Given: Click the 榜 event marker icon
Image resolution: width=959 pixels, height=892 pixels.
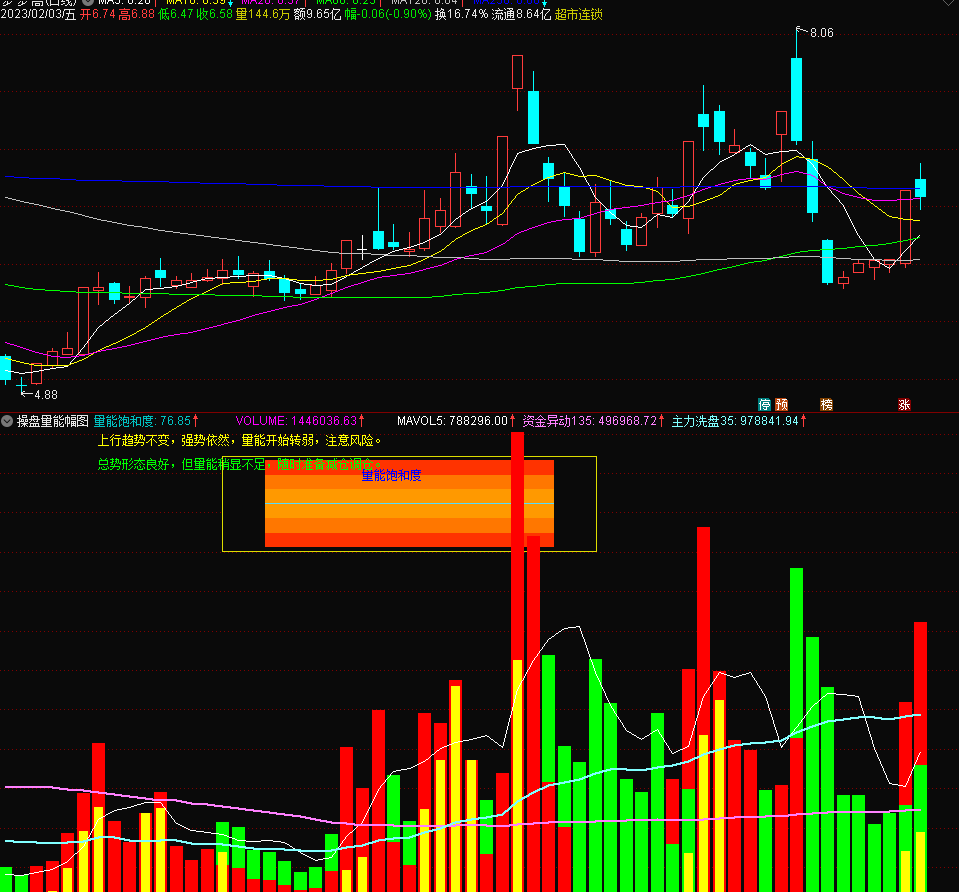Looking at the screenshot, I should (x=826, y=404).
